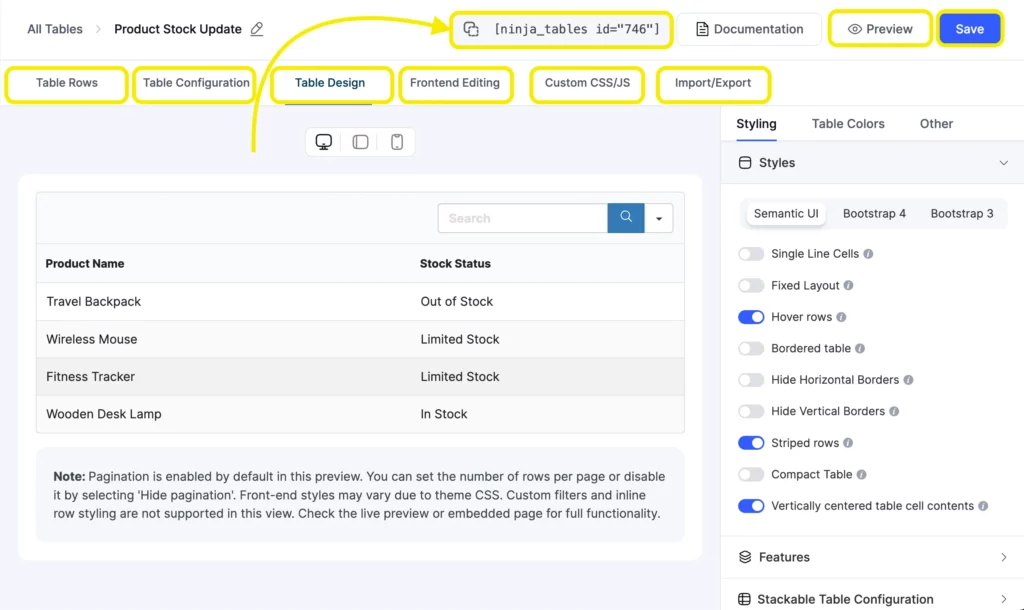This screenshot has height=610, width=1024.
Task: Open the Table Configuration tab
Action: [196, 83]
